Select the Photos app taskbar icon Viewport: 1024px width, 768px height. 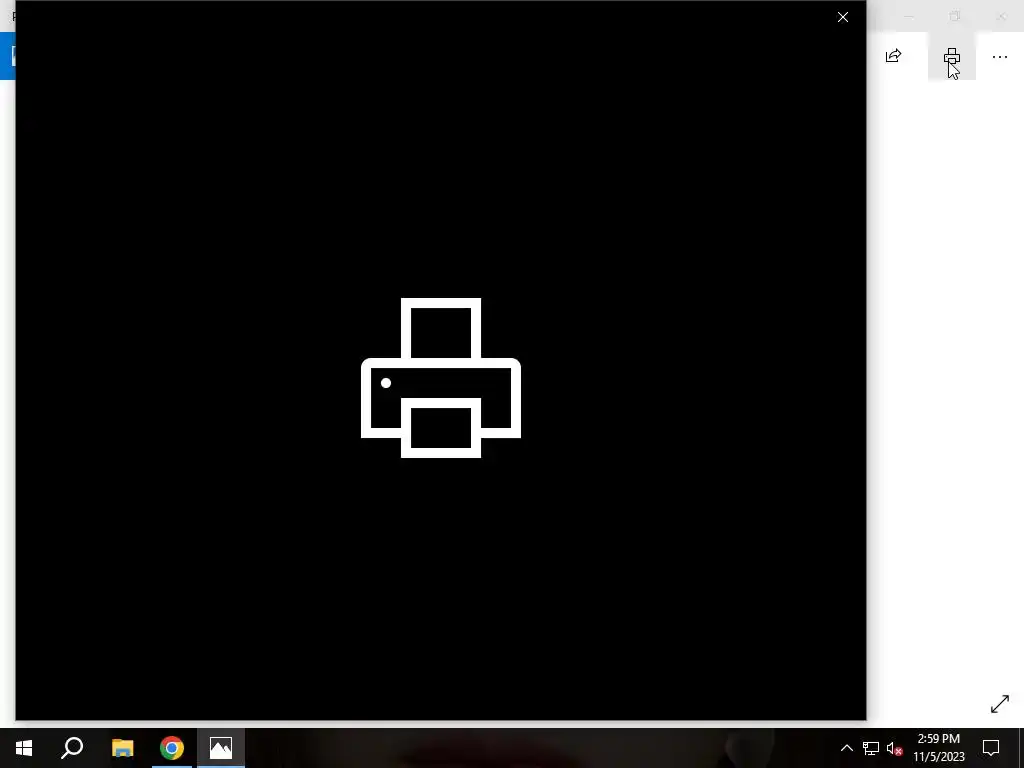coord(221,748)
